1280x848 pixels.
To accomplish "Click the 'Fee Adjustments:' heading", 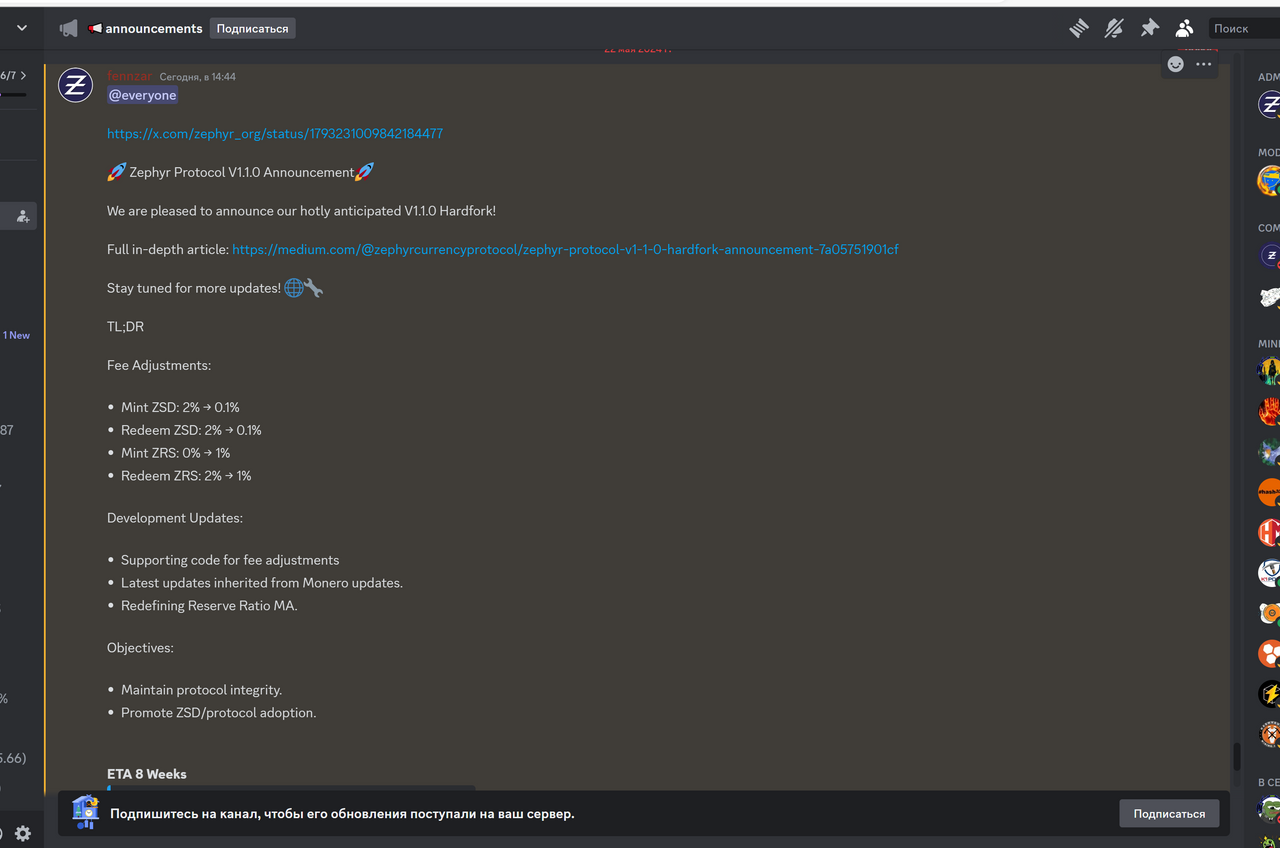I will pos(159,366).
